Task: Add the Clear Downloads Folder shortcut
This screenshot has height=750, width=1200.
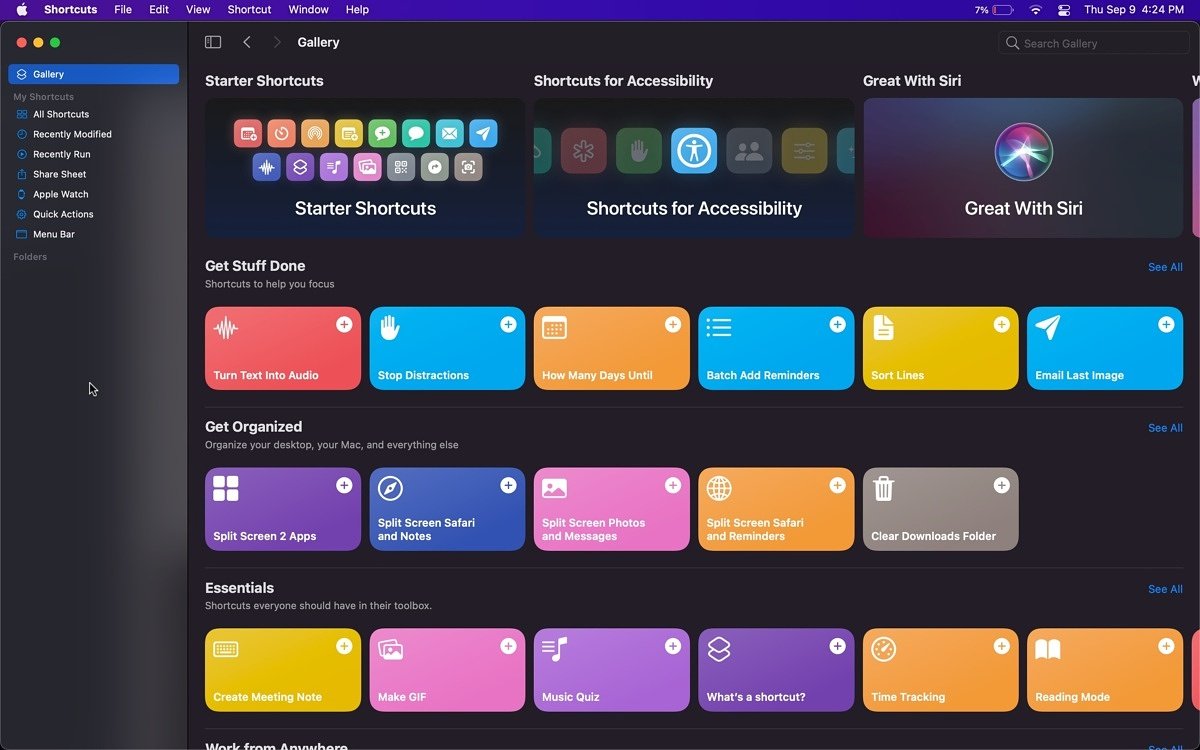Action: point(1001,485)
